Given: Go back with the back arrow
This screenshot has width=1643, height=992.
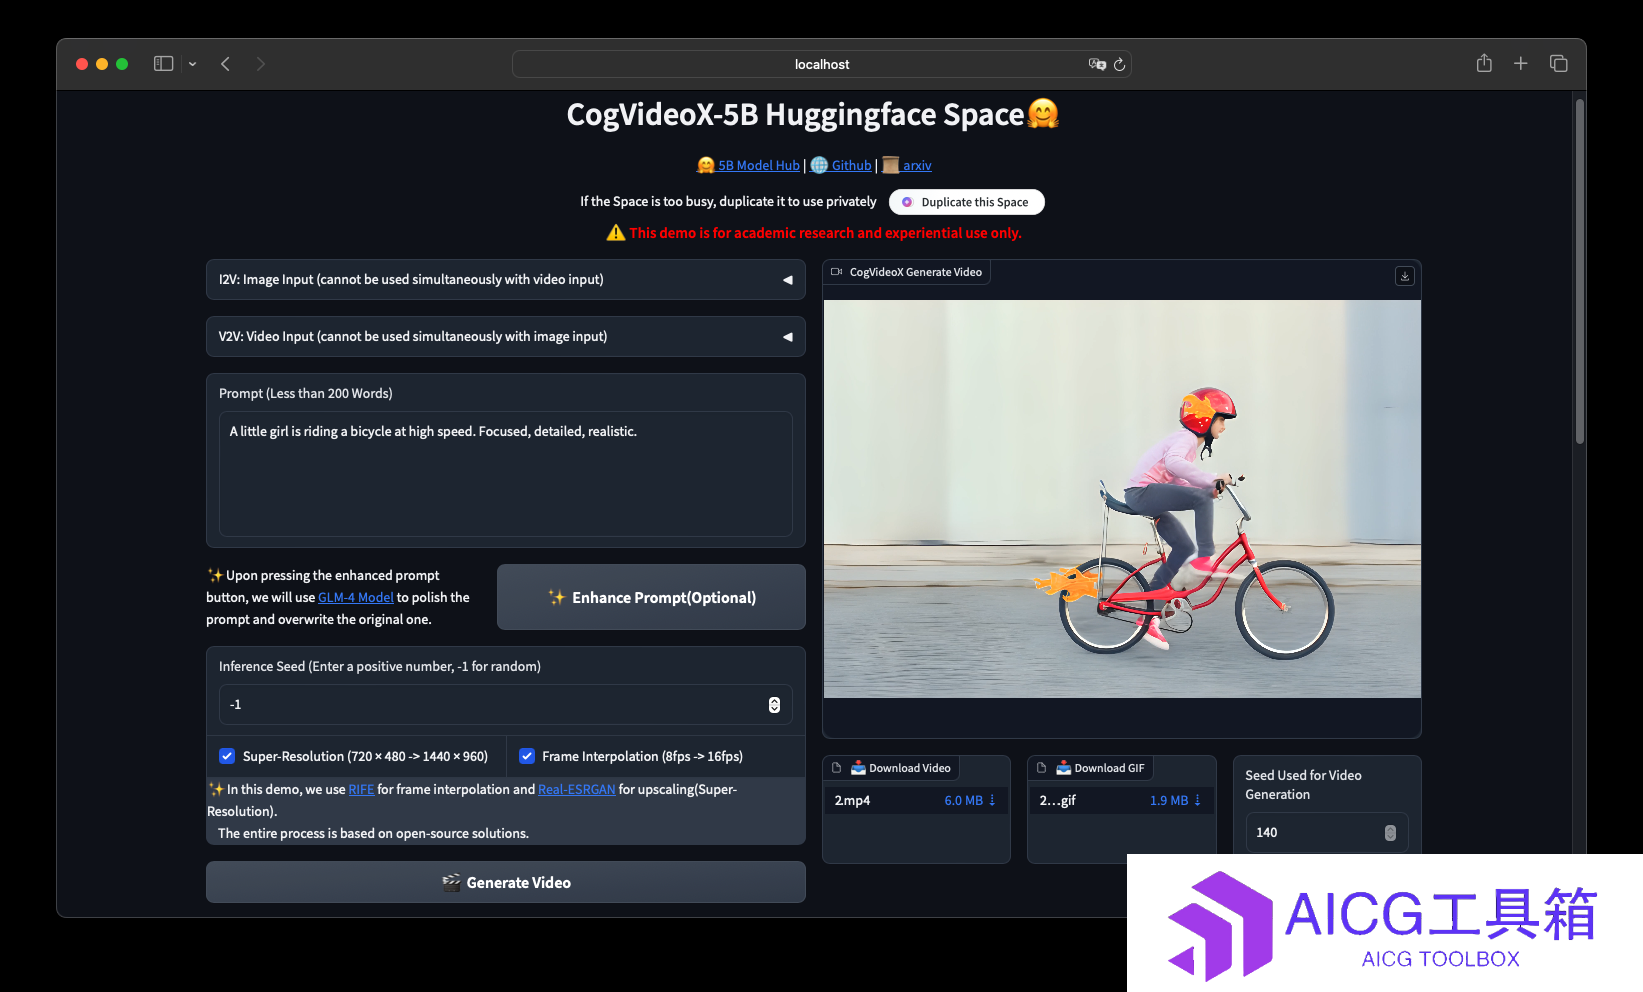Looking at the screenshot, I should click(x=226, y=64).
